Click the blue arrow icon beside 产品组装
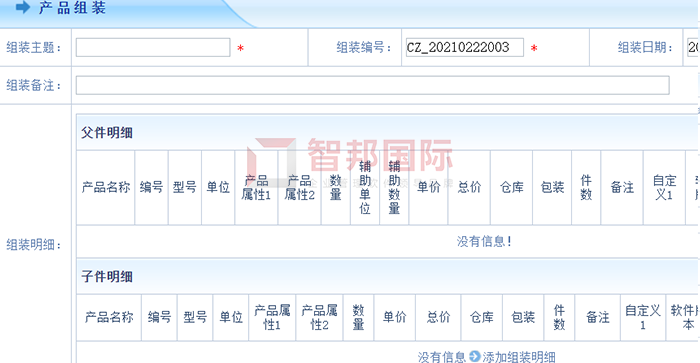Image resolution: width=700 pixels, height=363 pixels. click(23, 7)
